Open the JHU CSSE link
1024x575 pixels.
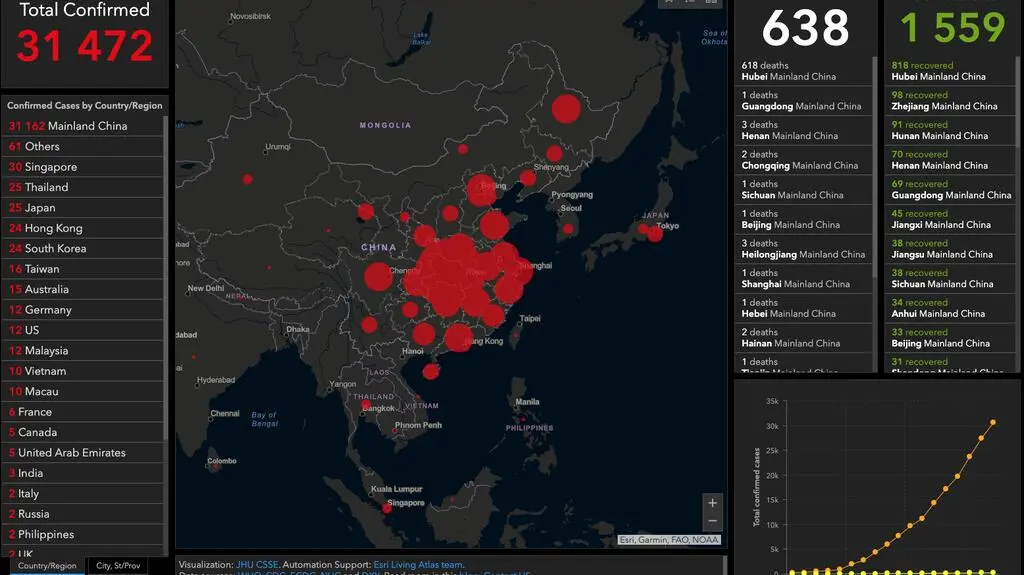coord(258,565)
